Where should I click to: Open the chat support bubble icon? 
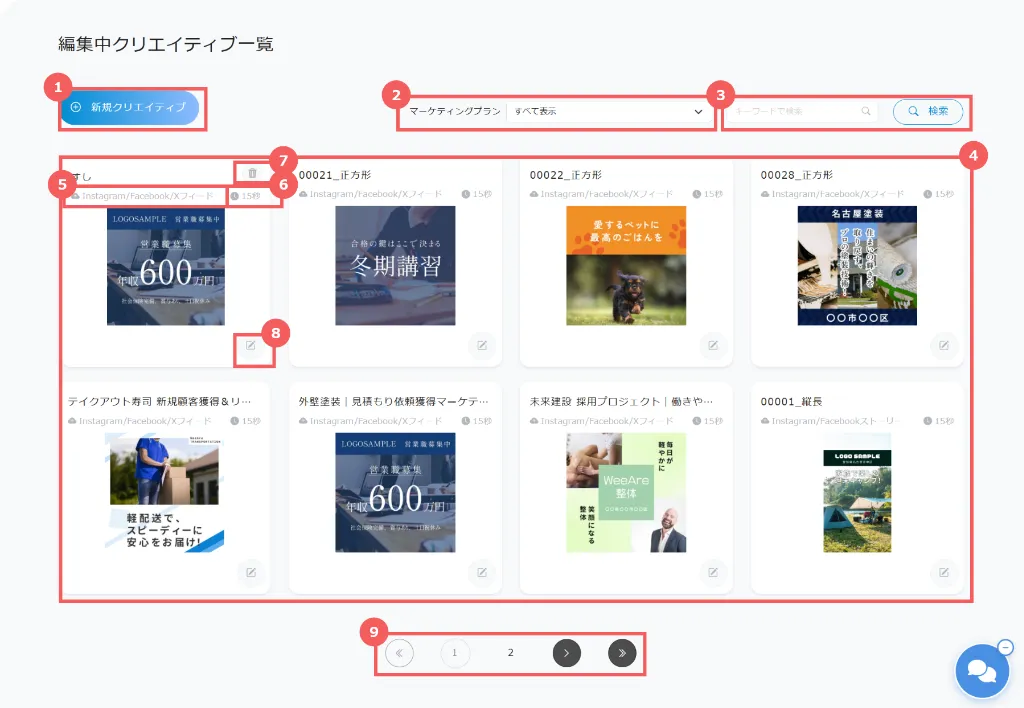pos(981,671)
